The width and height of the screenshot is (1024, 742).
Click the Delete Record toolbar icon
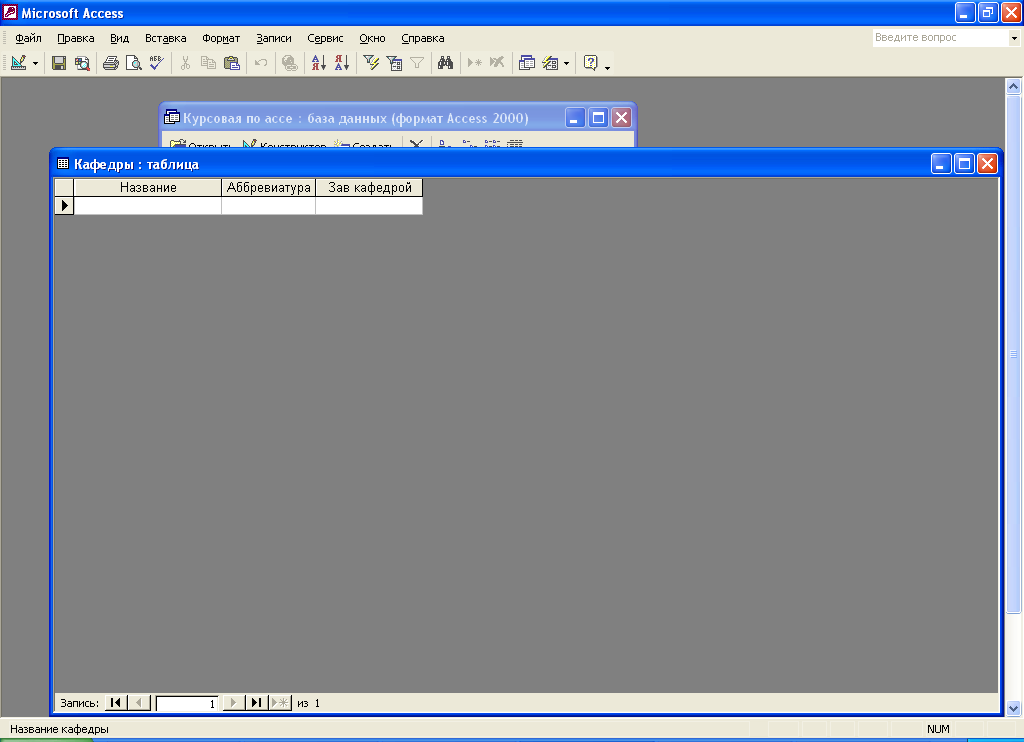498,63
